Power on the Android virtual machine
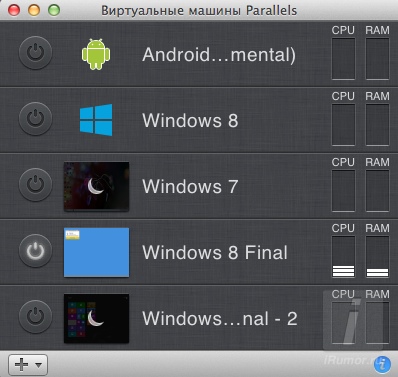The height and width of the screenshot is (377, 398). (x=35, y=53)
